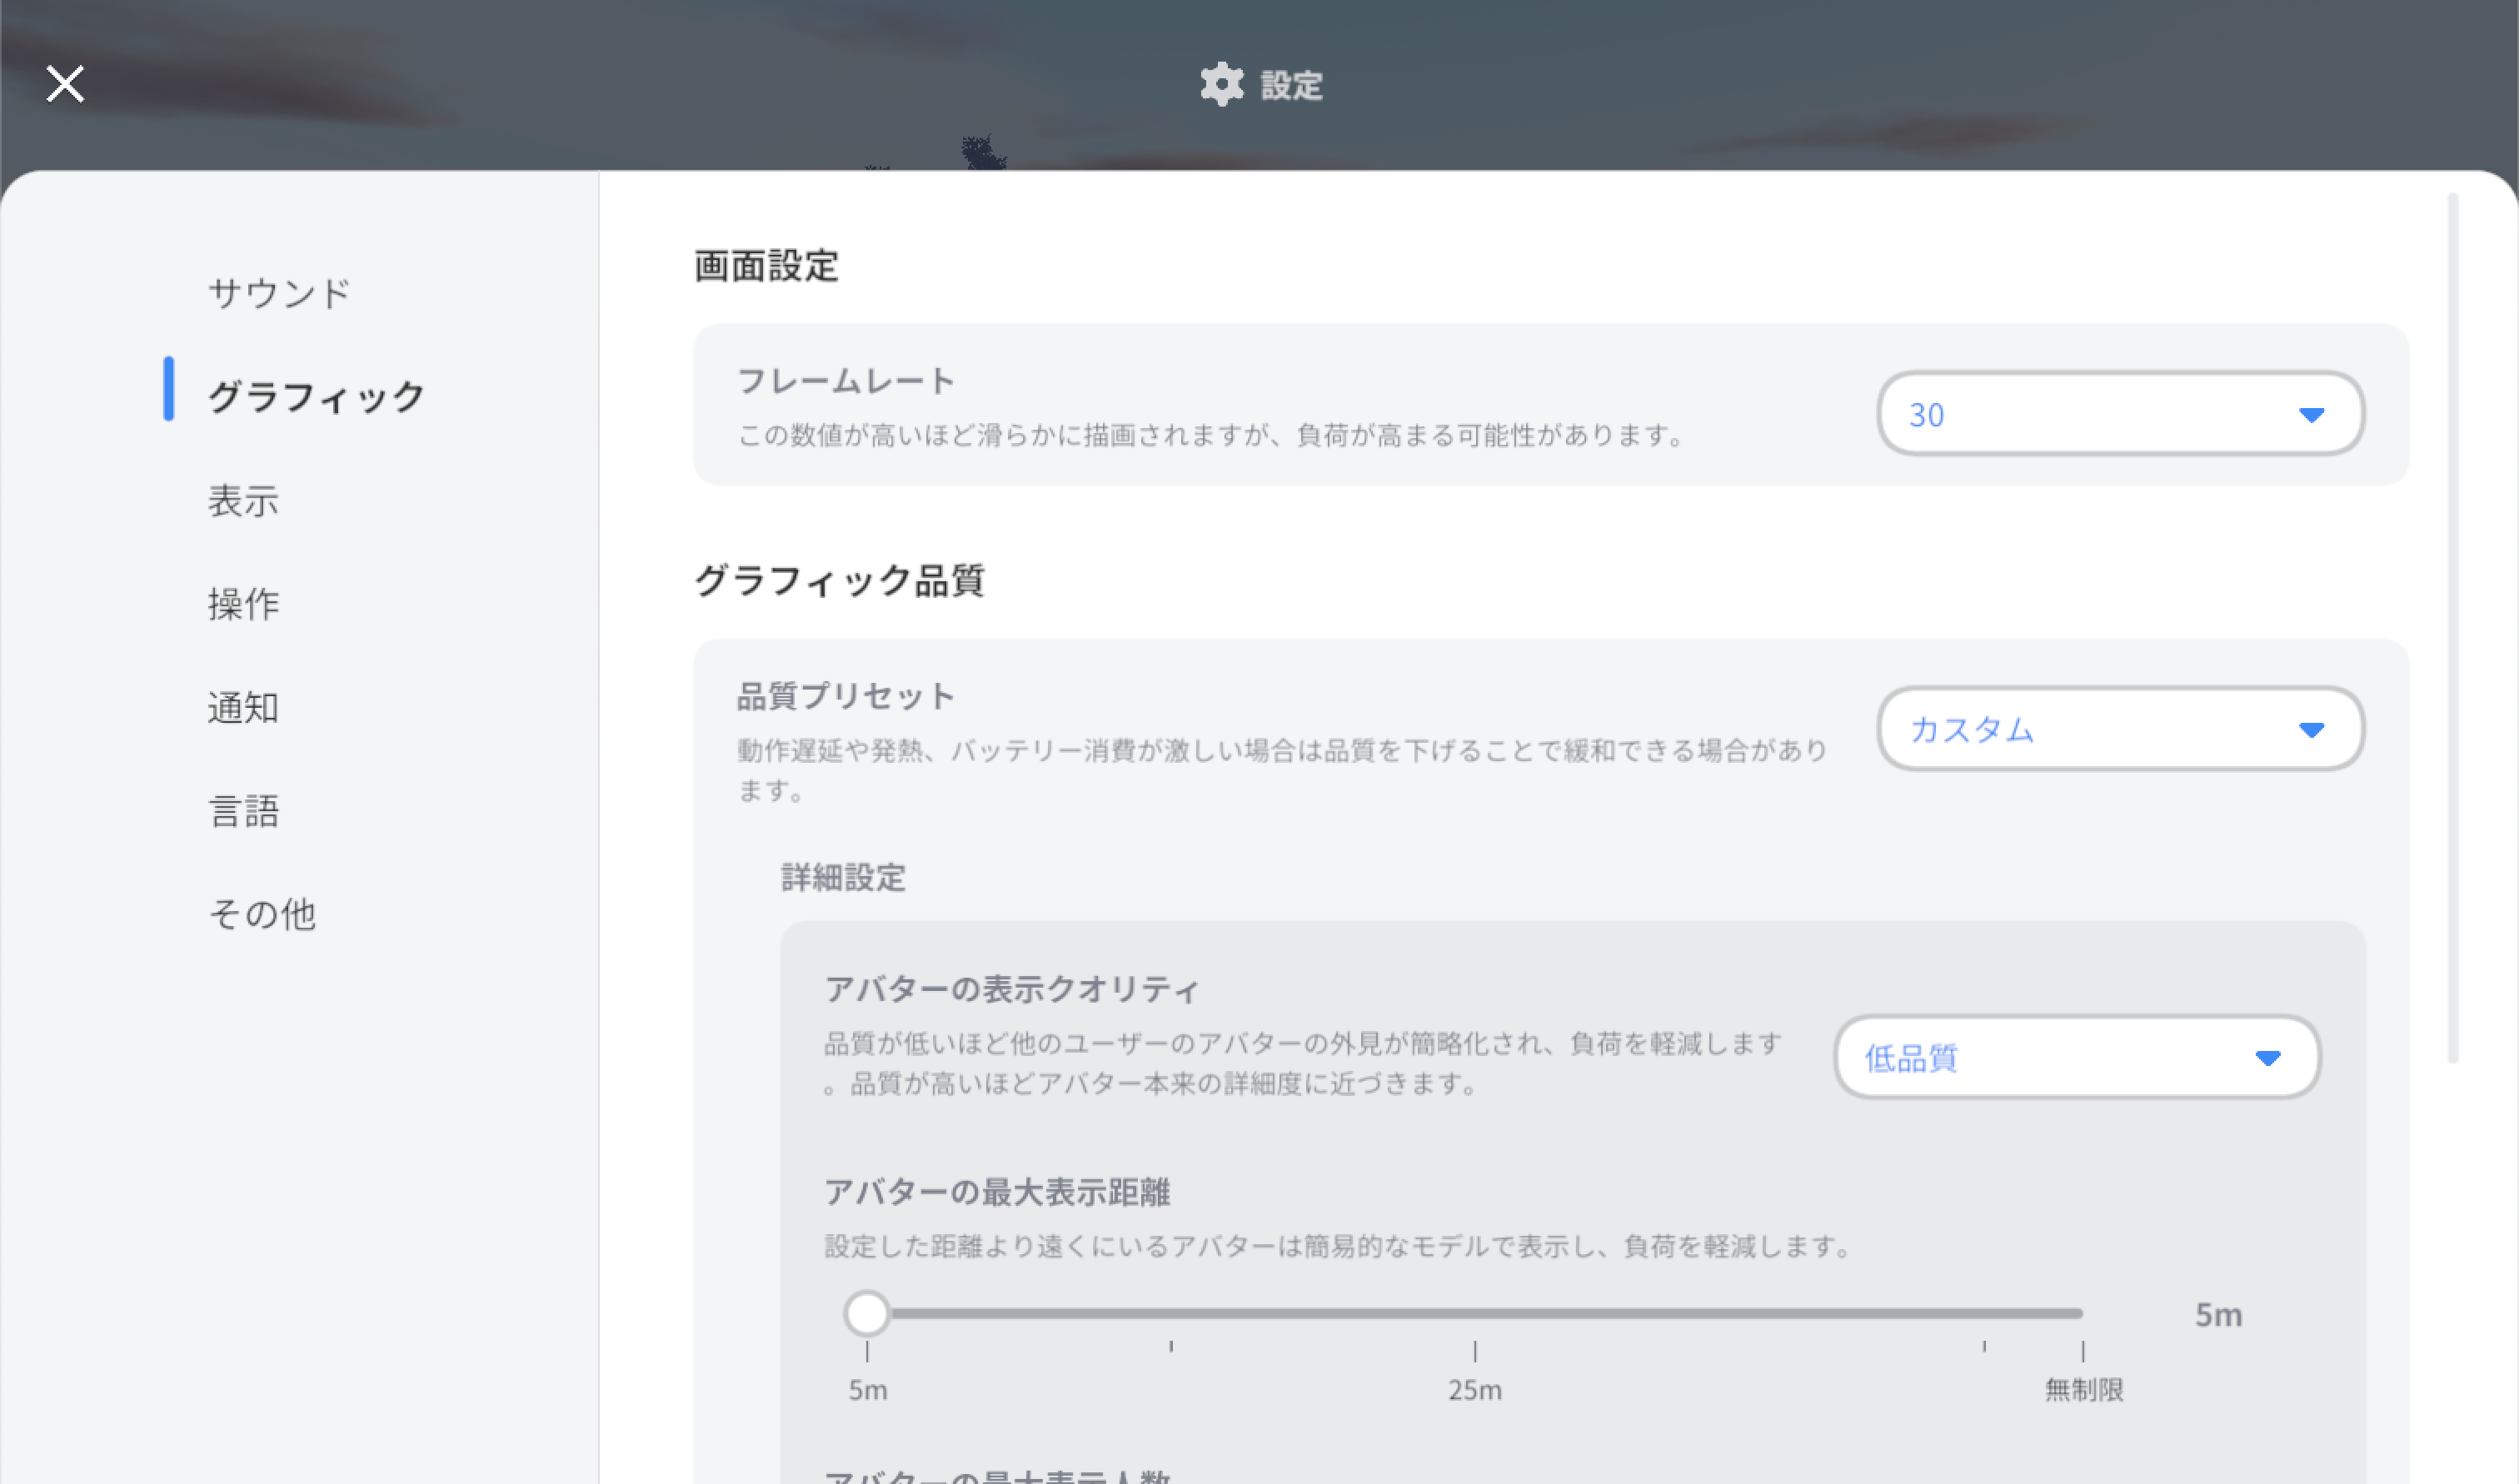Image resolution: width=2519 pixels, height=1484 pixels.
Task: Set avatar distance slider to the 25m tick
Action: tap(1475, 1314)
